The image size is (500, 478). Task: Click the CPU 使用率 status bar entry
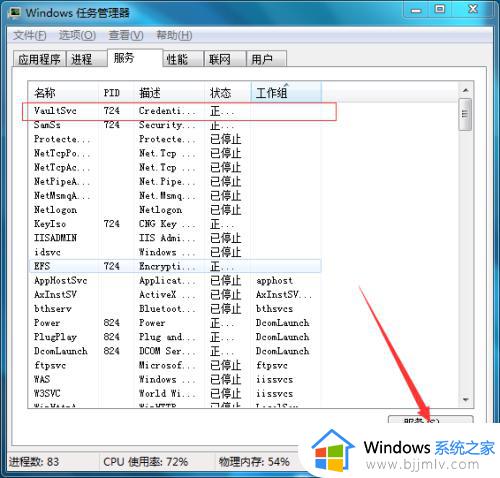[x=146, y=462]
